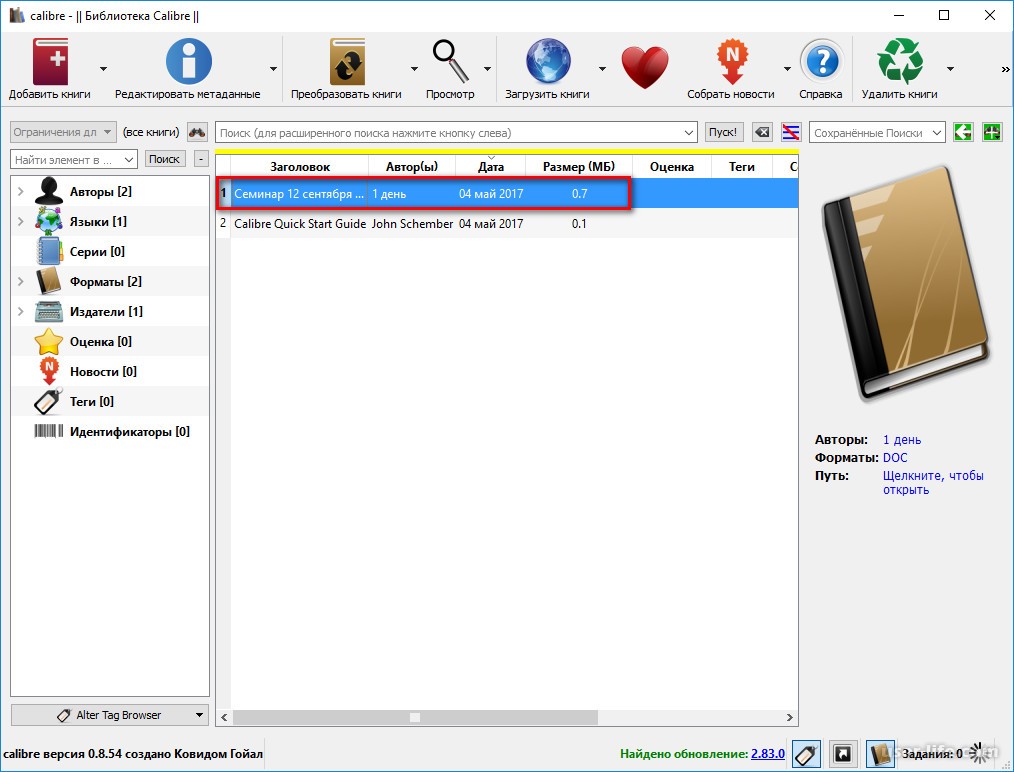Click the green arrow saved-search icon
This screenshot has width=1014, height=772.
(x=963, y=133)
